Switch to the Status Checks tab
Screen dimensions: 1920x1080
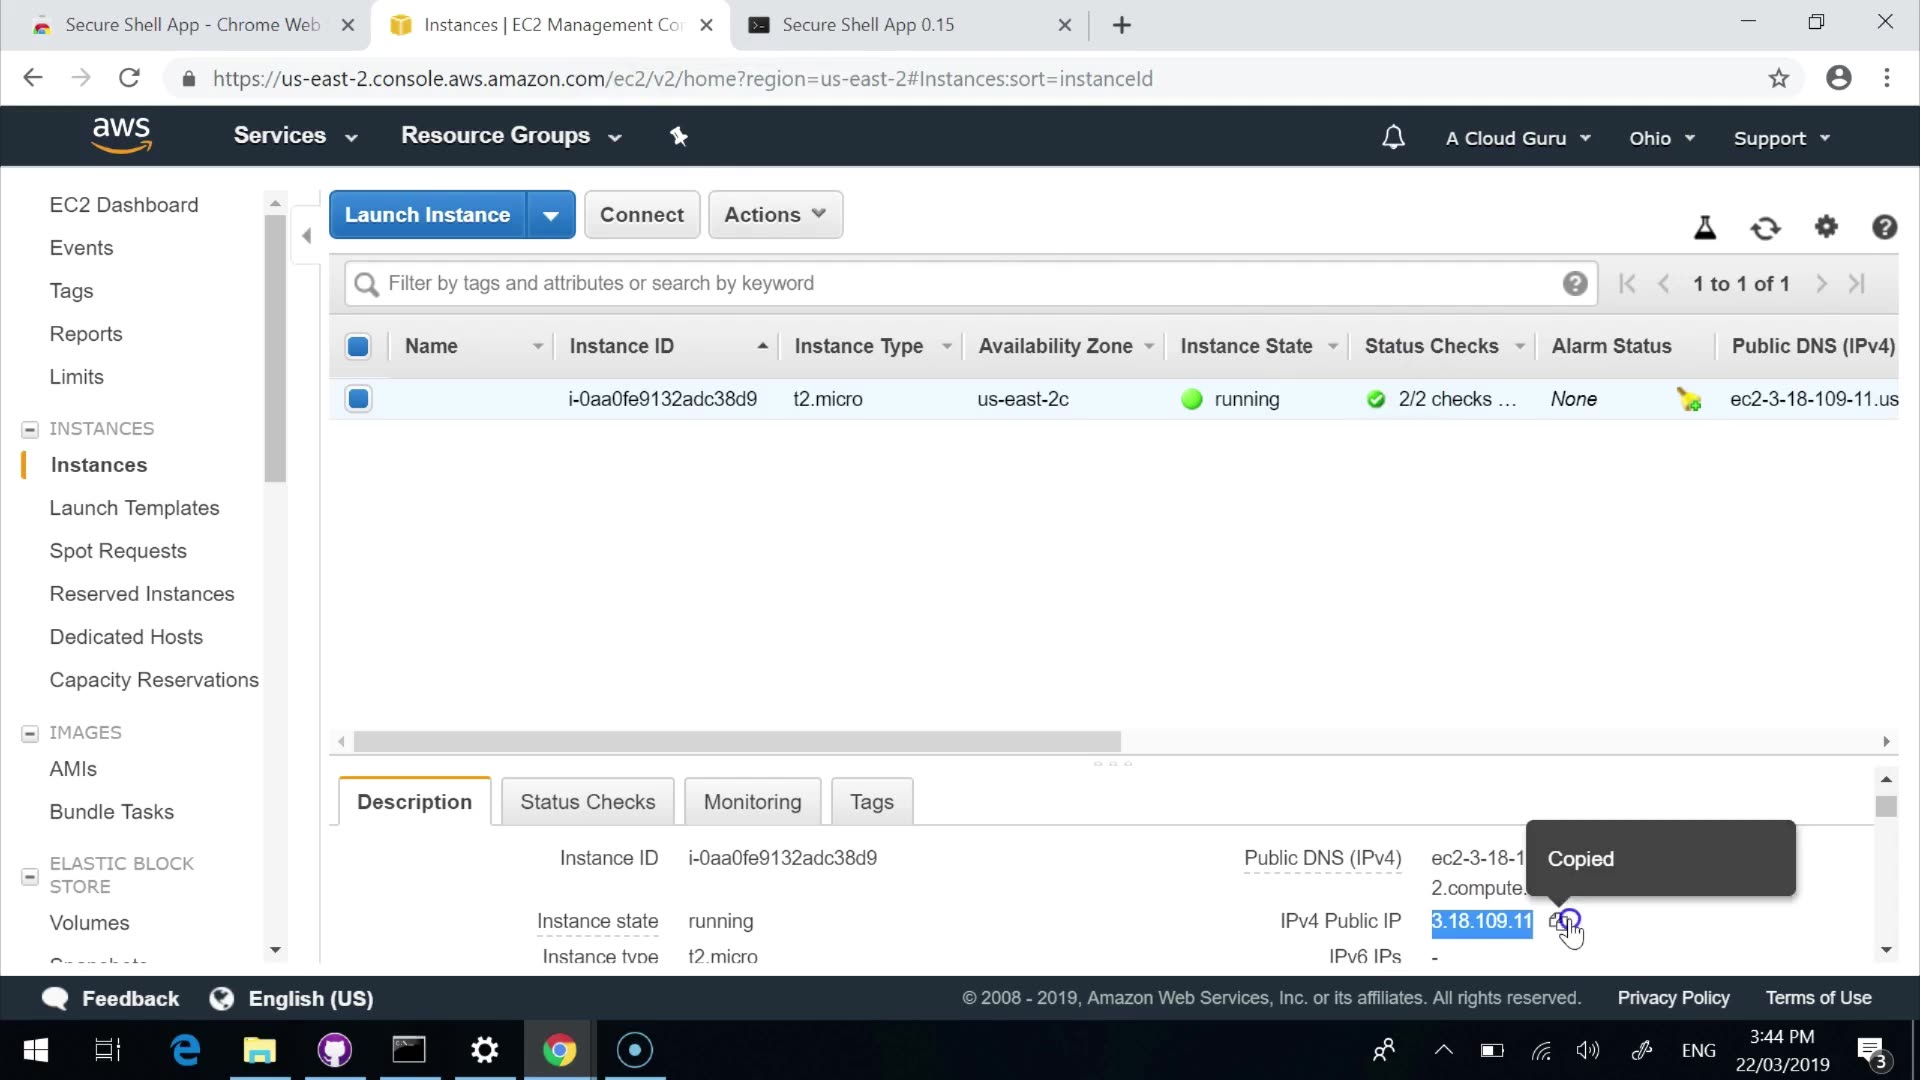pyautogui.click(x=587, y=802)
